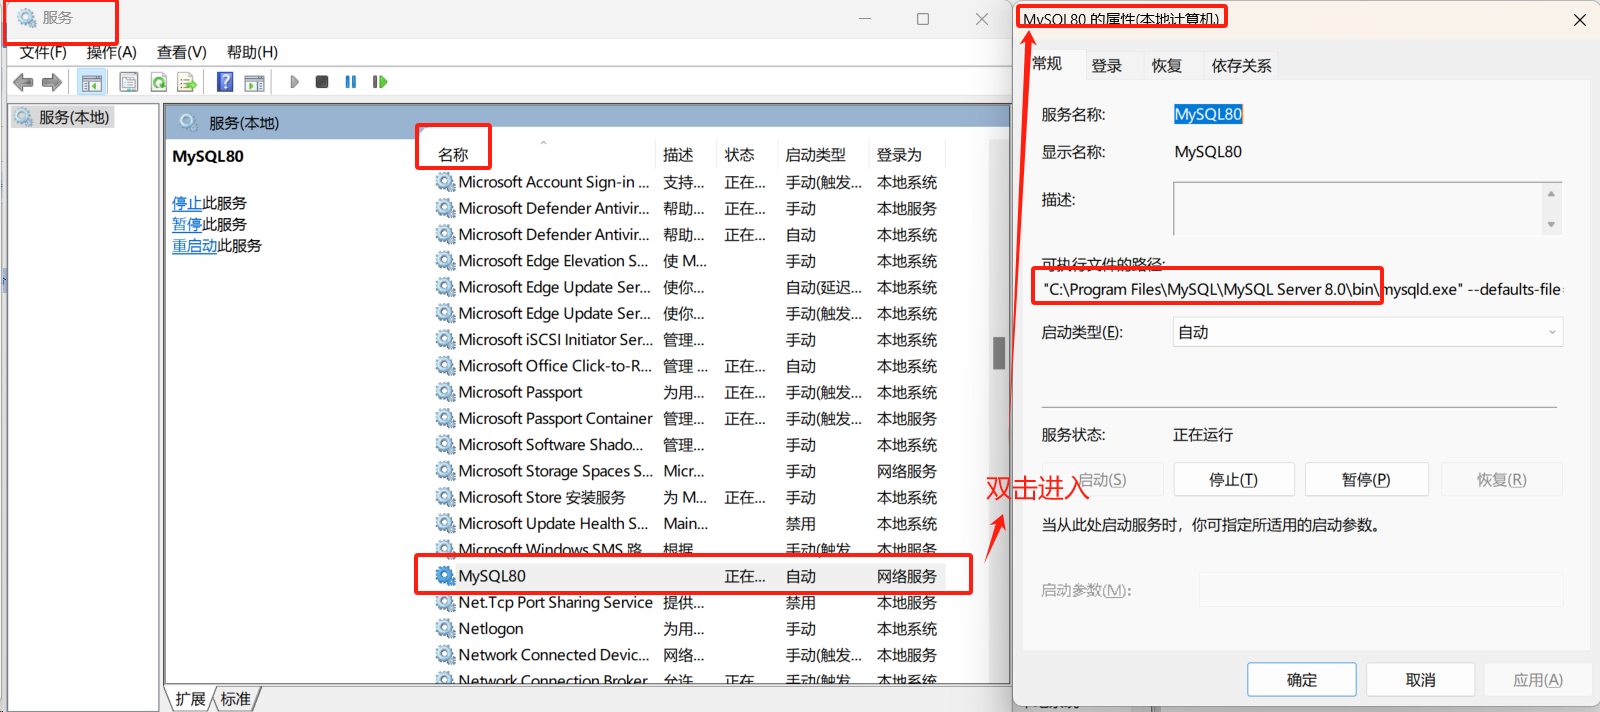Click the Stop Service square icon
Viewport: 1600px width, 712px height.
point(322,82)
